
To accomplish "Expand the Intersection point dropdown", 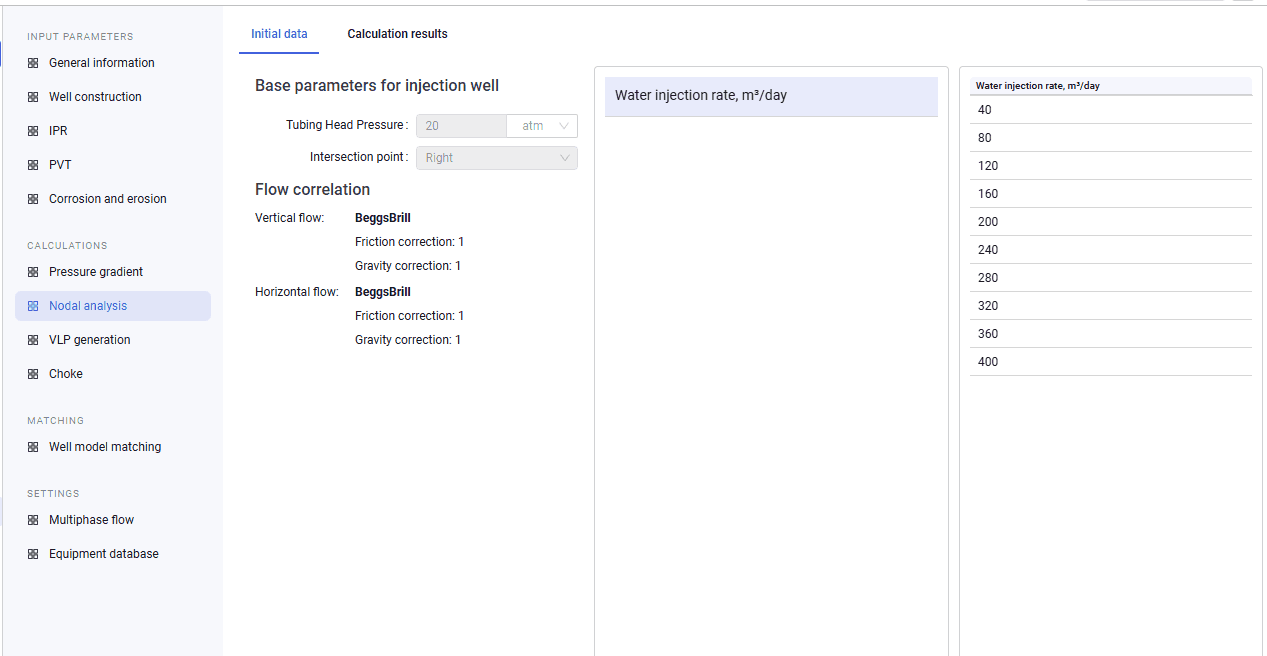I will 497,158.
